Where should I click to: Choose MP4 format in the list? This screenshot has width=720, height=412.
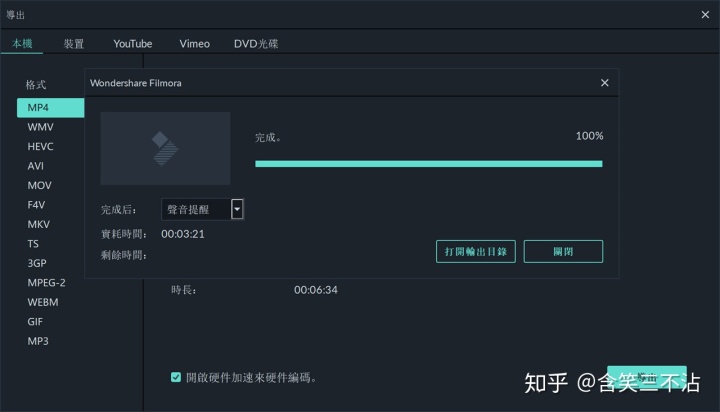pyautogui.click(x=51, y=107)
